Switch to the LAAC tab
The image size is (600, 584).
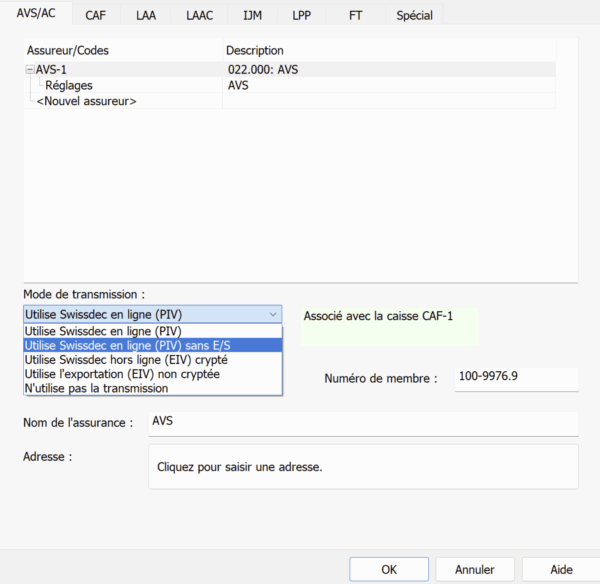pos(199,15)
